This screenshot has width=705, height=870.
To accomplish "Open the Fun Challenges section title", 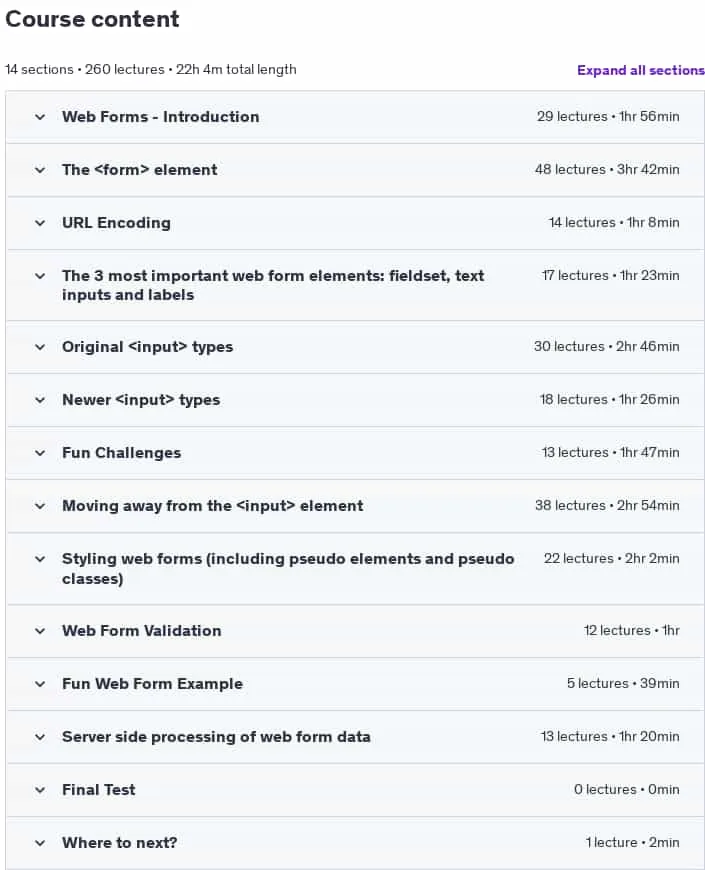I will [121, 453].
